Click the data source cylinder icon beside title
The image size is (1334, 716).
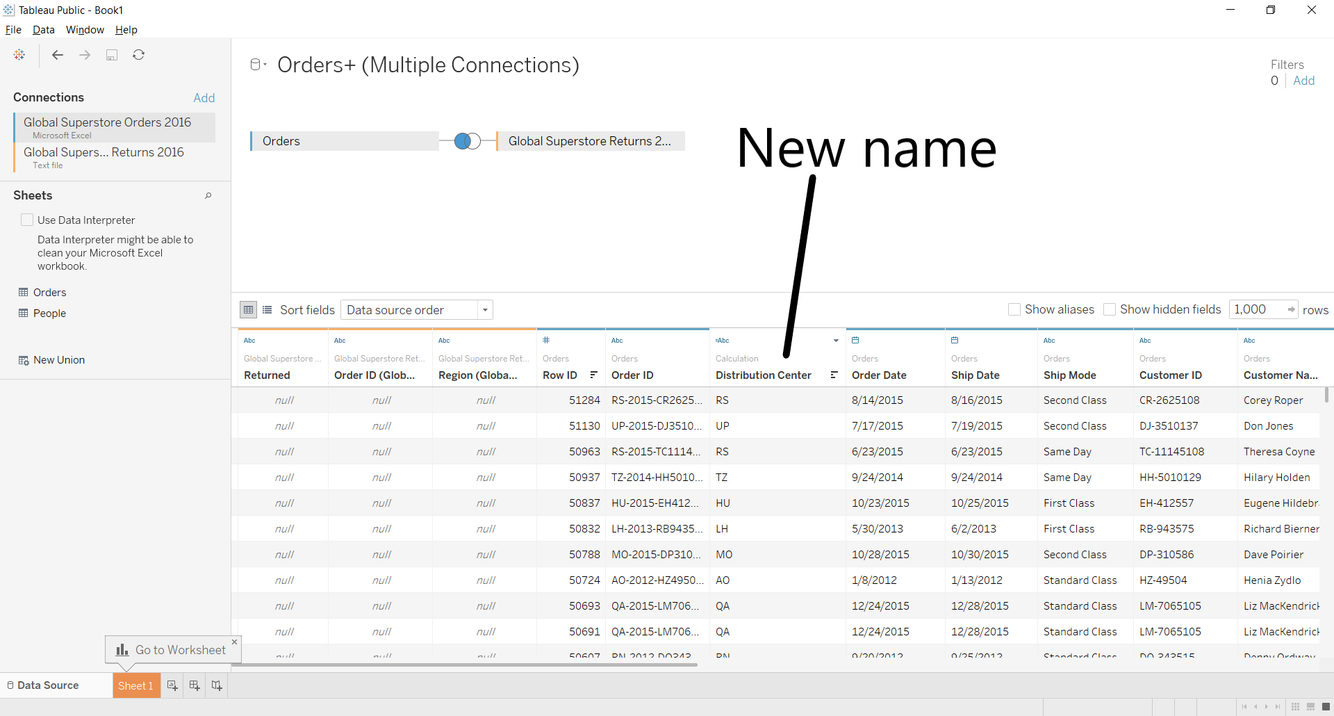tap(256, 65)
